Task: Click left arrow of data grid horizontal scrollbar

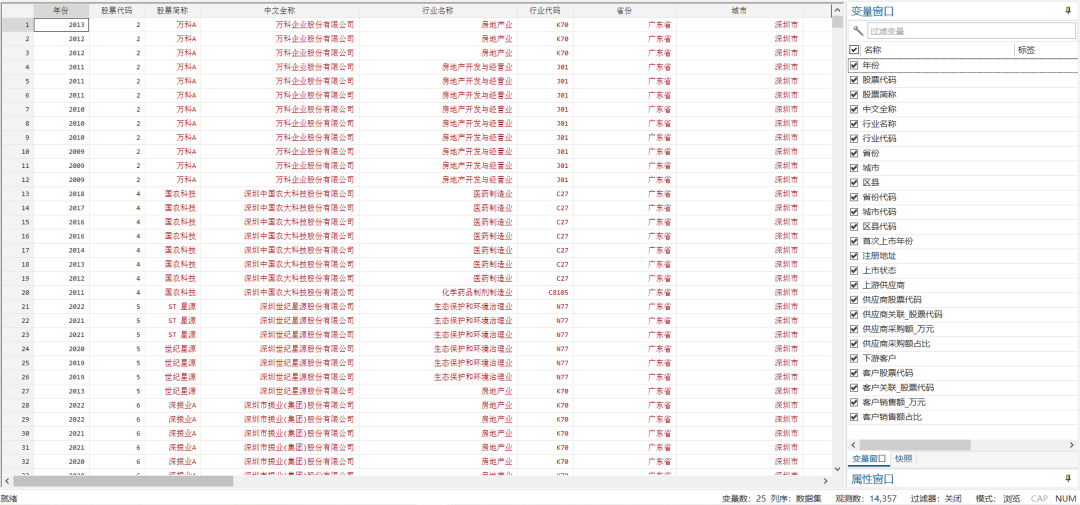Action: (x=7, y=480)
